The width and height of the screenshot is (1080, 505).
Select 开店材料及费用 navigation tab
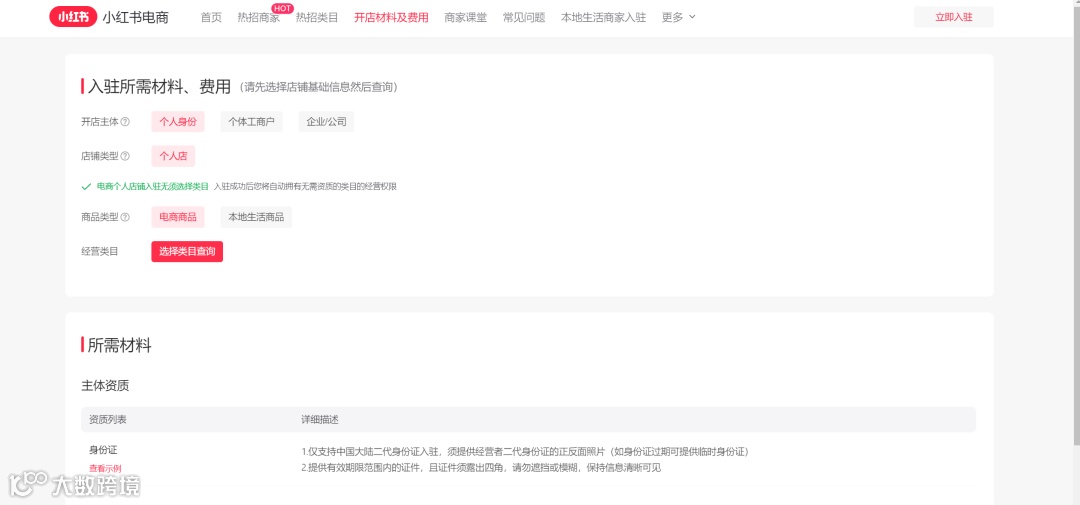click(x=391, y=18)
